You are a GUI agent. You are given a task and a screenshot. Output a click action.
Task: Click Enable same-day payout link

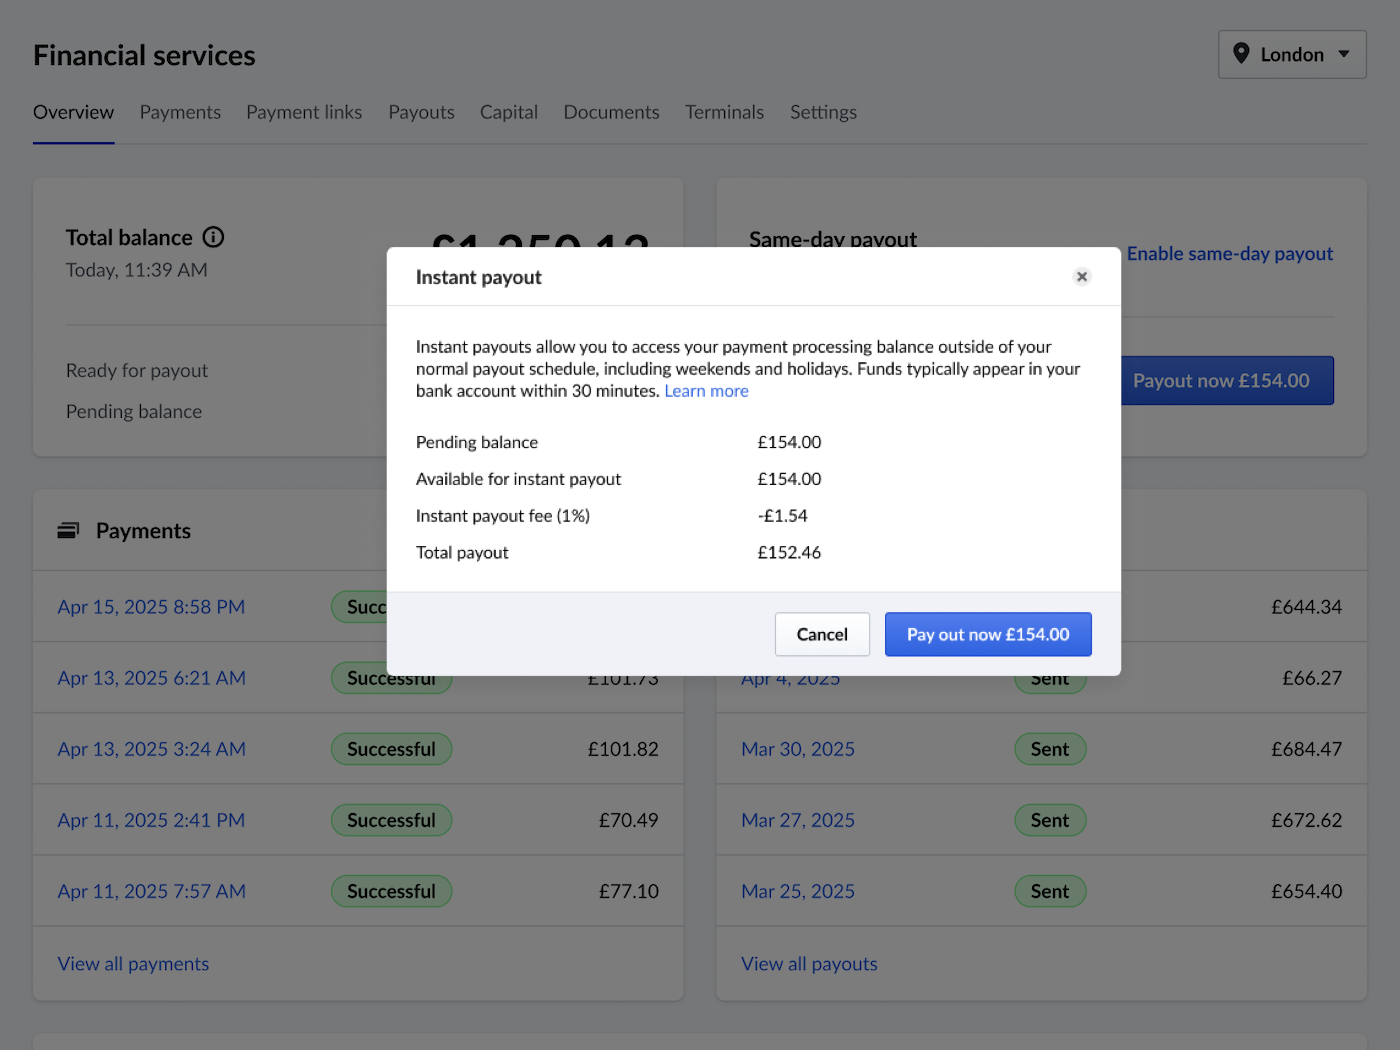coord(1229,254)
